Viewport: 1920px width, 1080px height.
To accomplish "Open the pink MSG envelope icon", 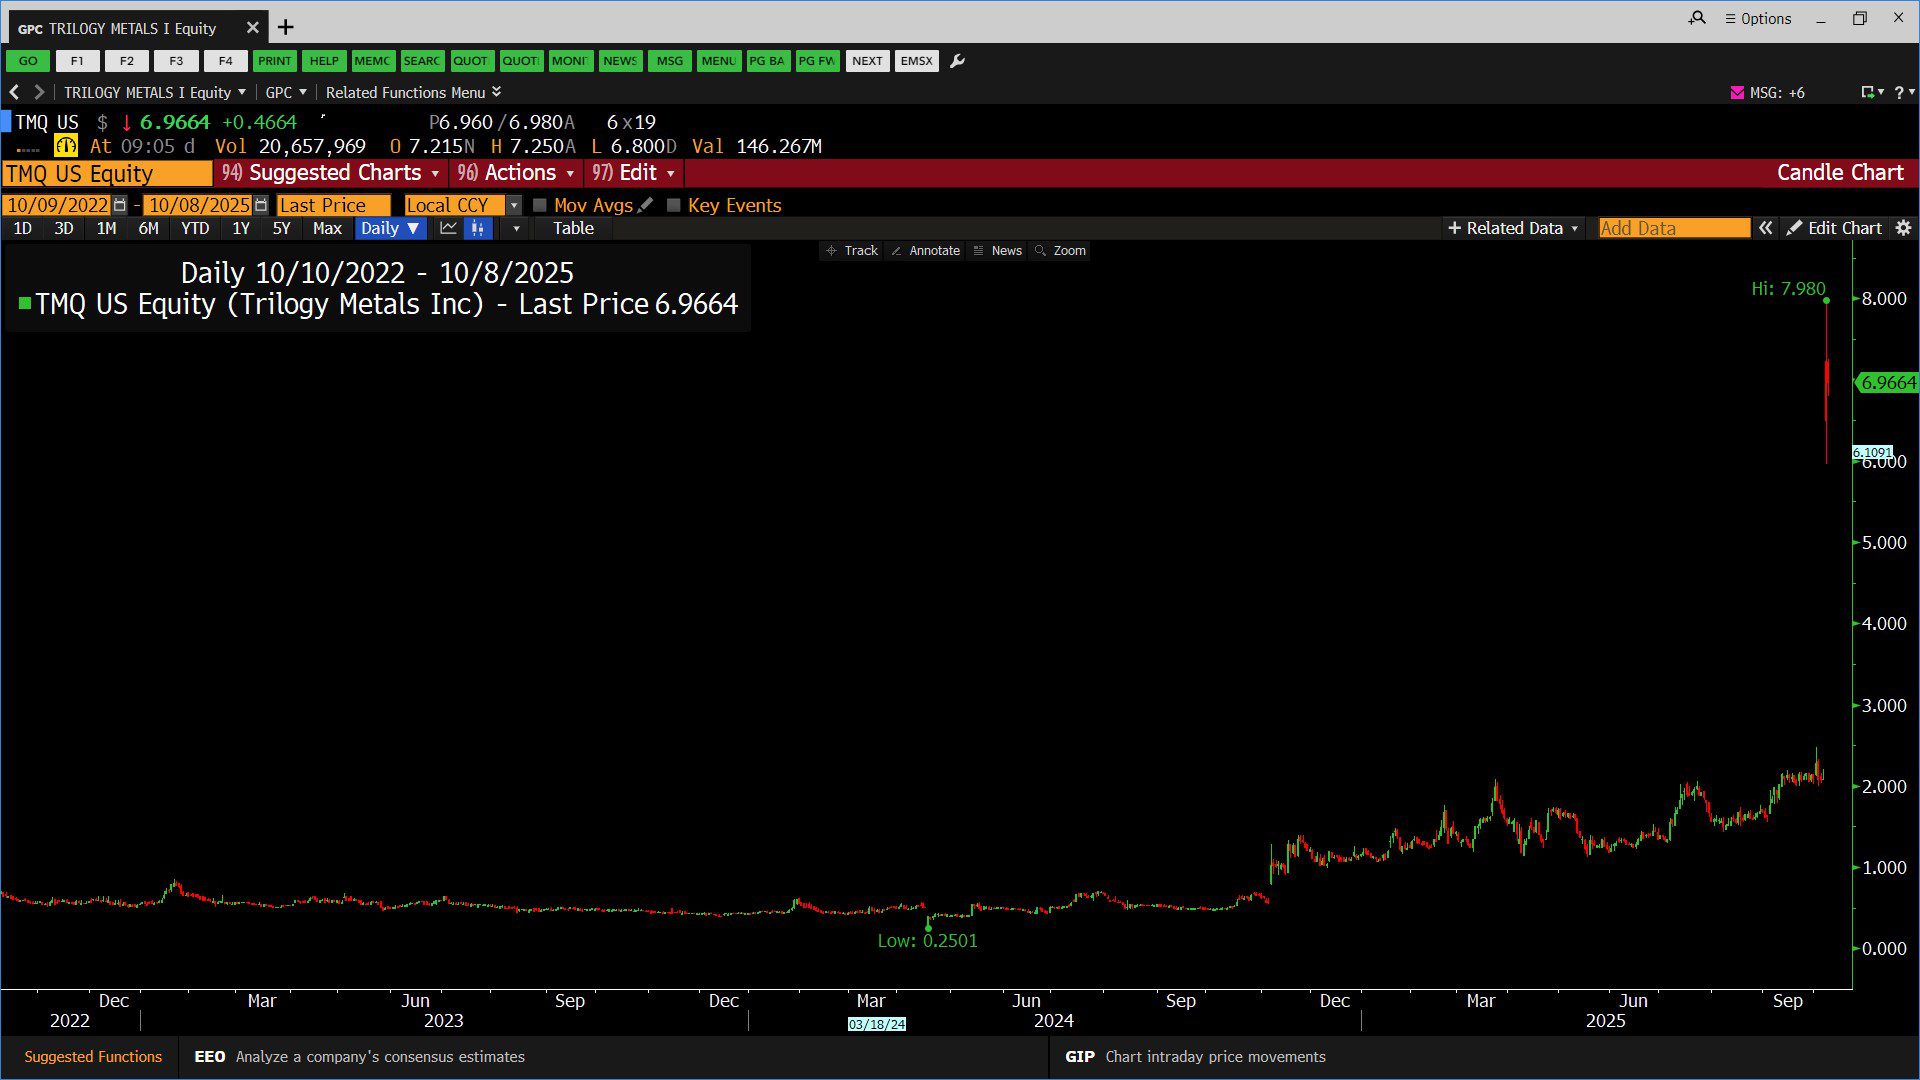I will point(1737,92).
